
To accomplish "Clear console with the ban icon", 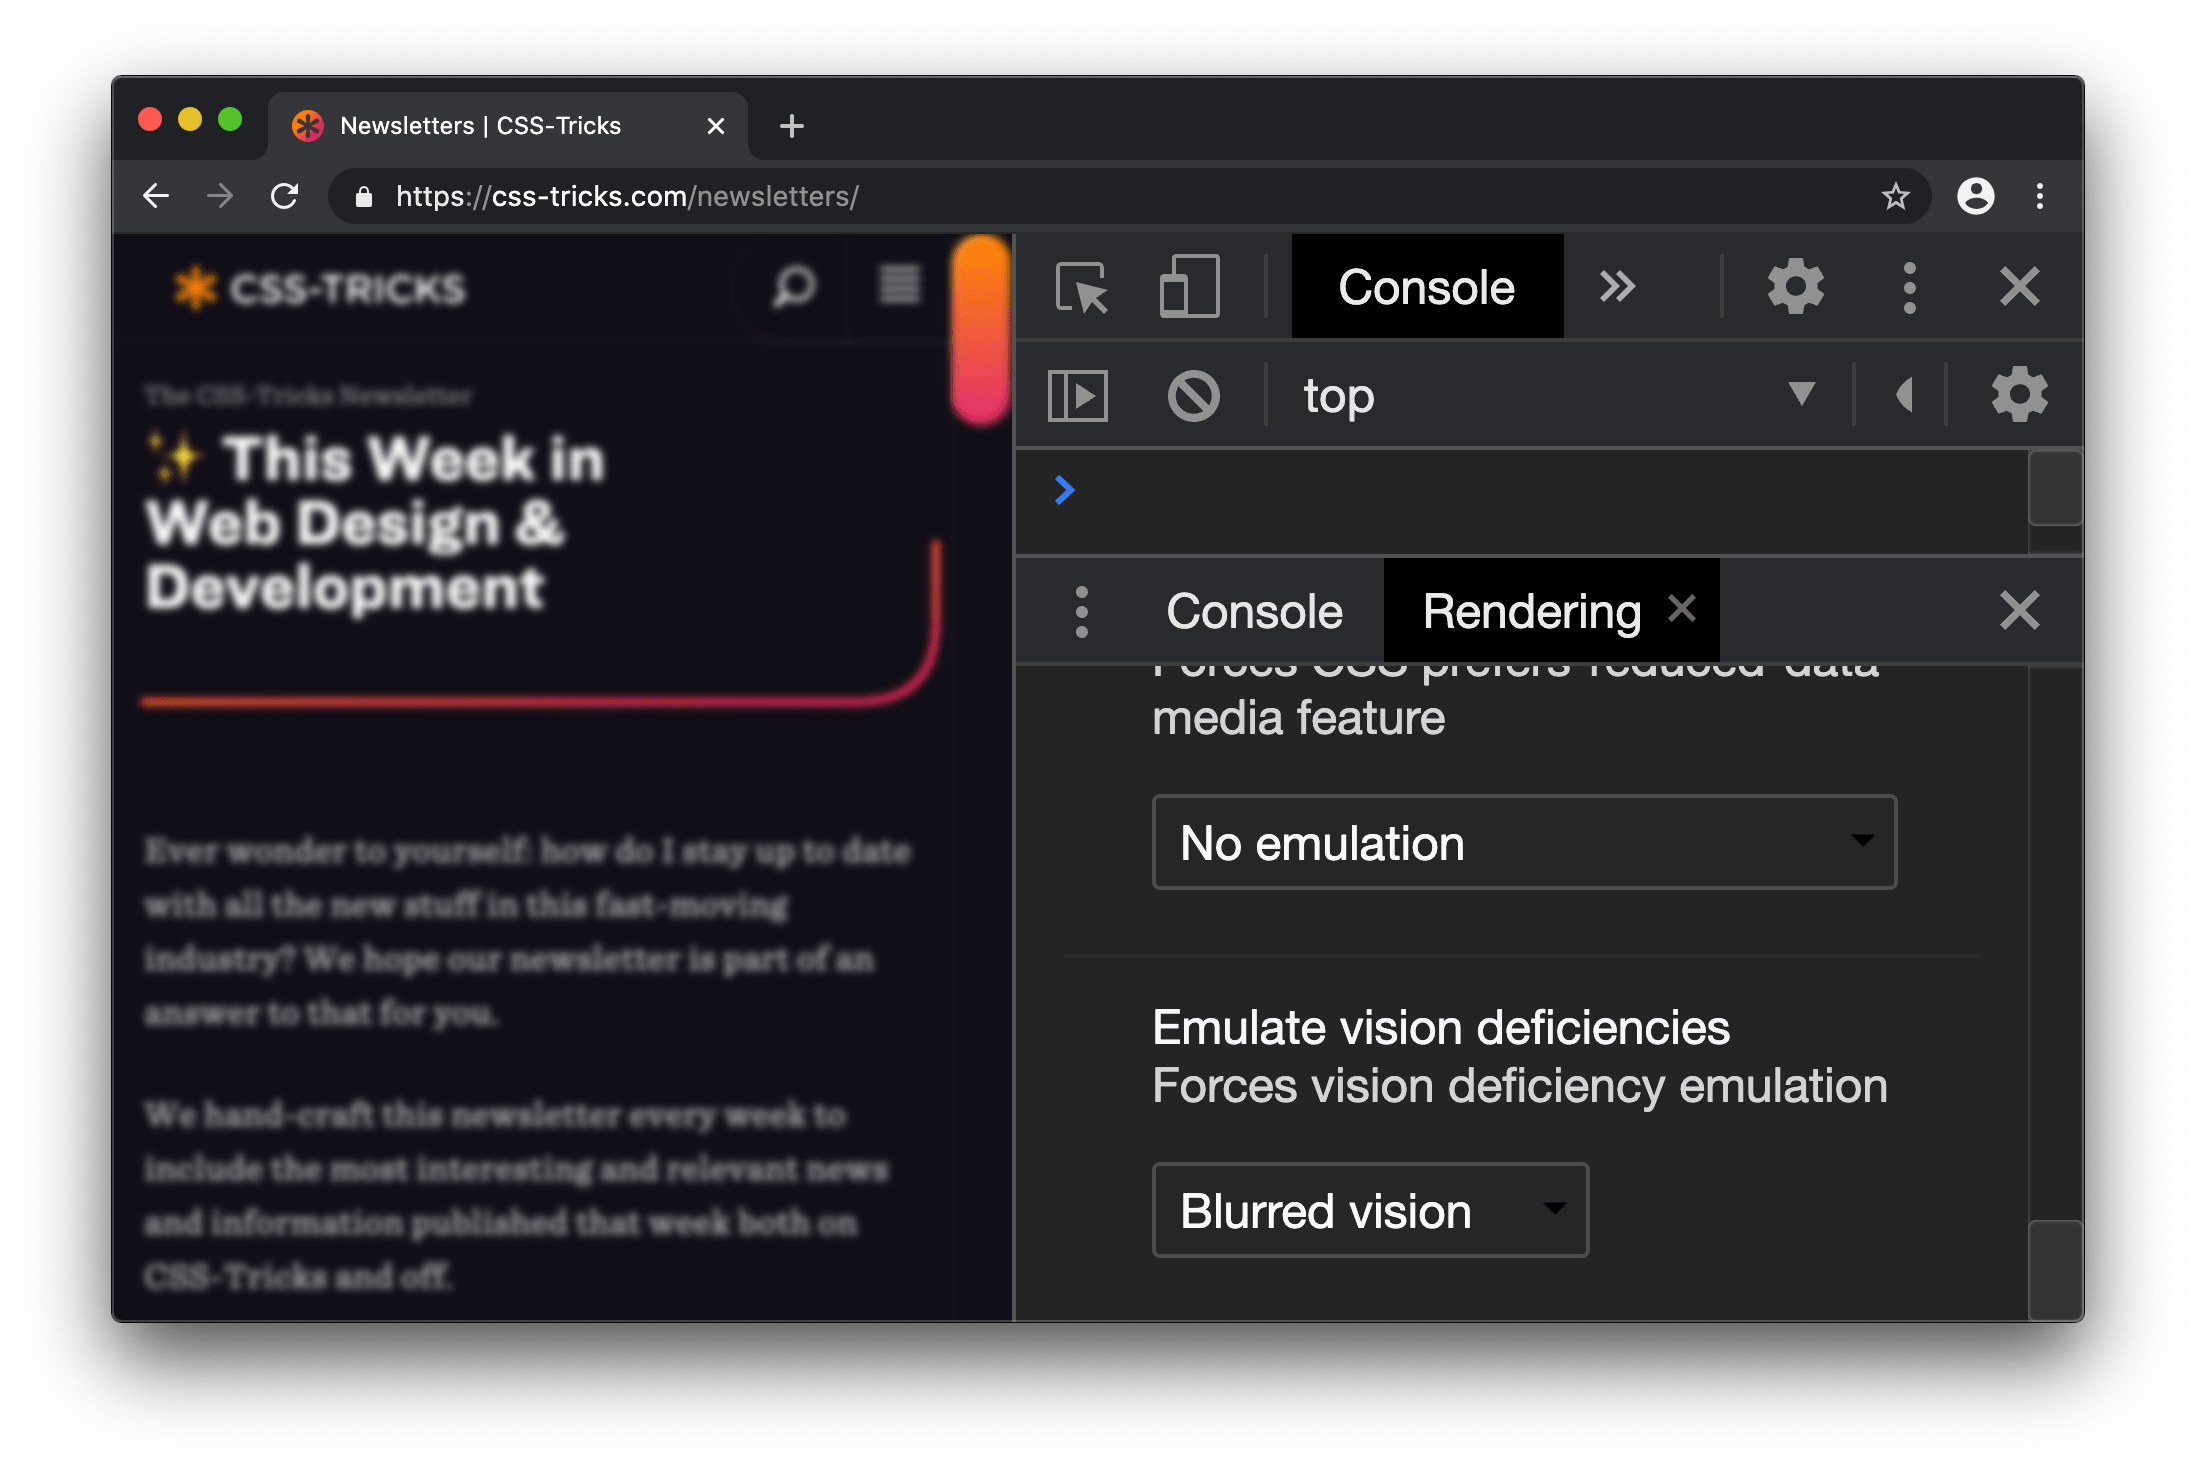I will point(1193,396).
